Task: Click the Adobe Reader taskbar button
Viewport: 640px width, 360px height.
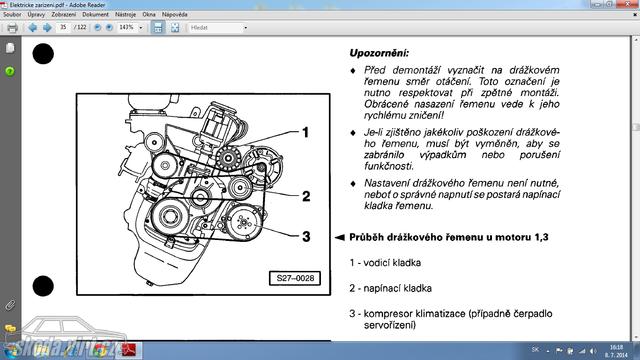Action: pos(129,351)
